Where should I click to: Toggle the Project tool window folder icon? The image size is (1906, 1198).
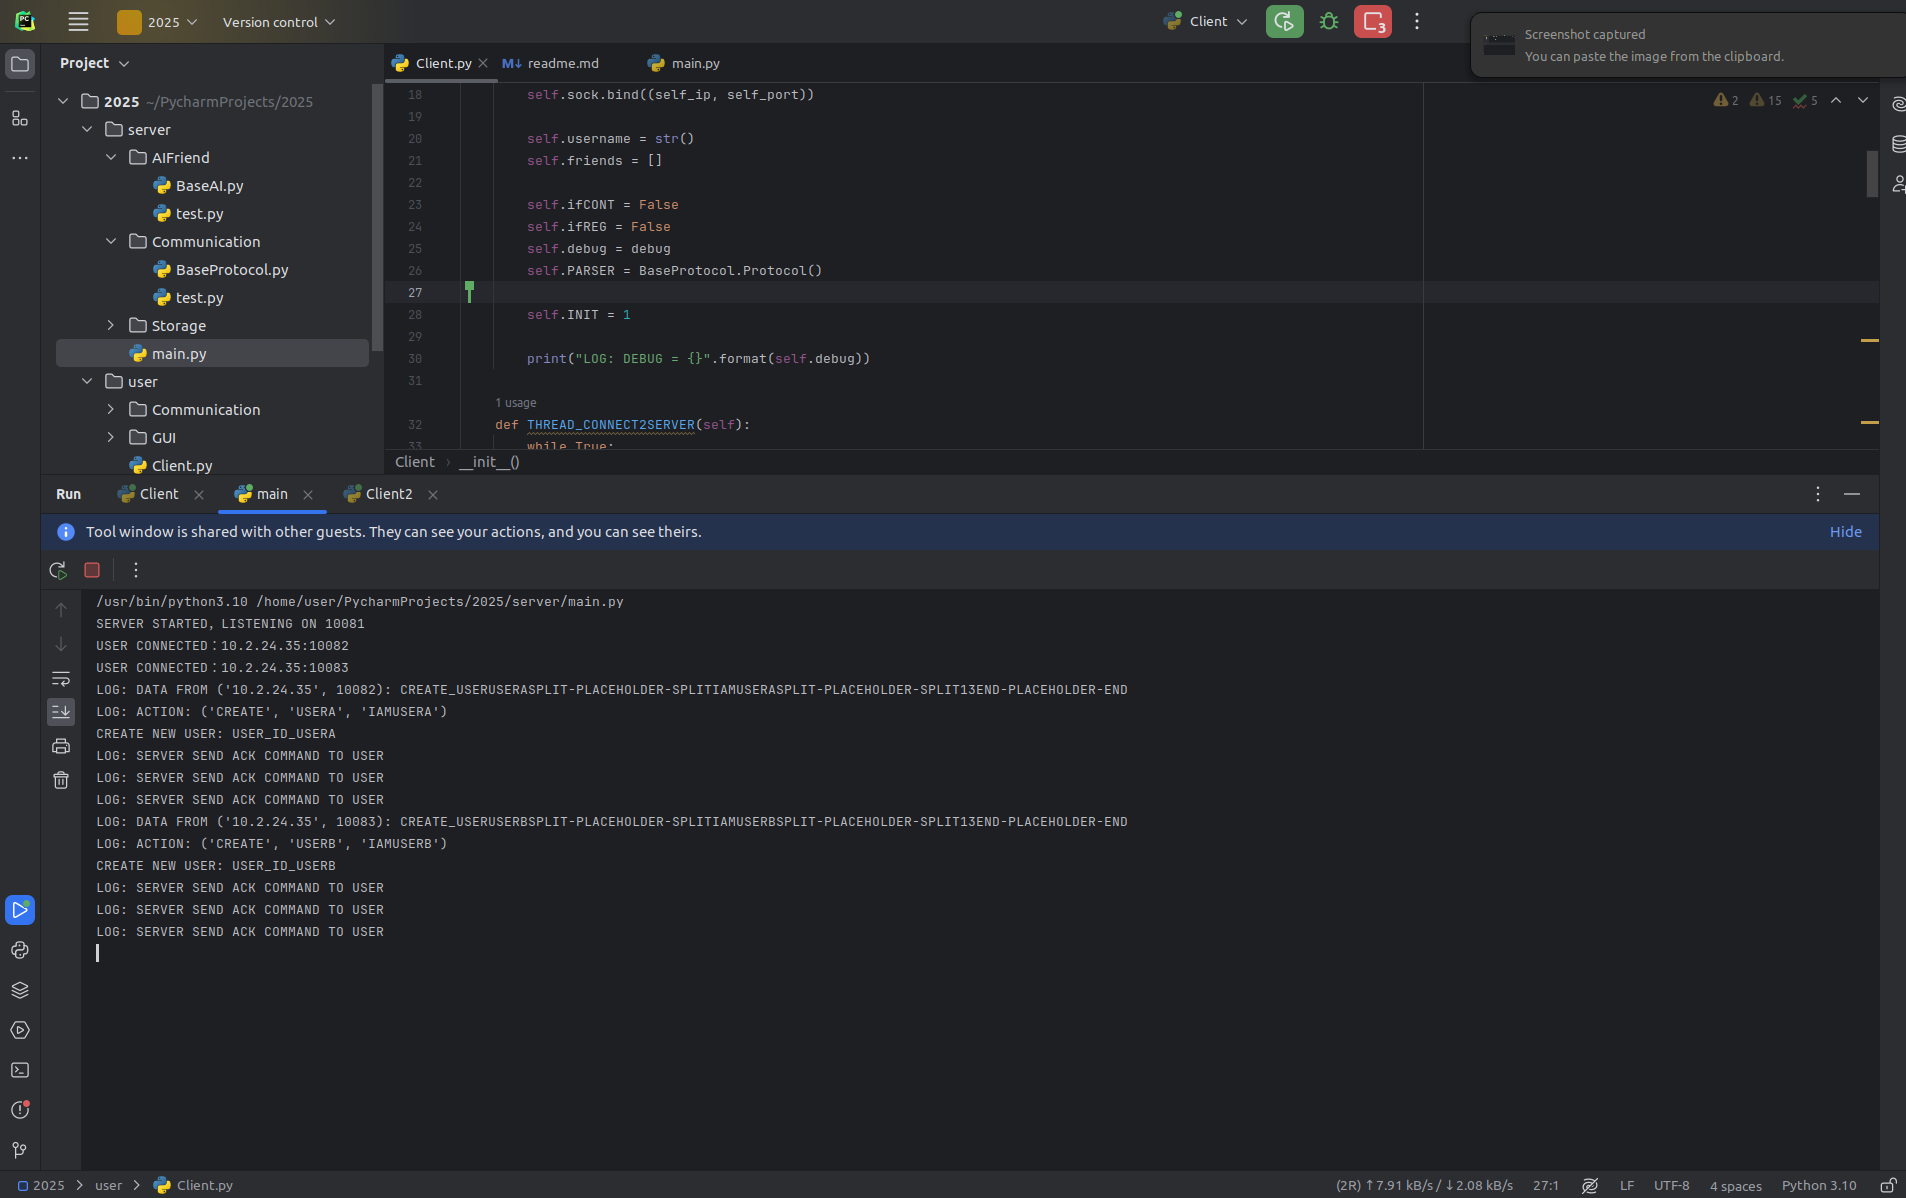click(x=20, y=64)
